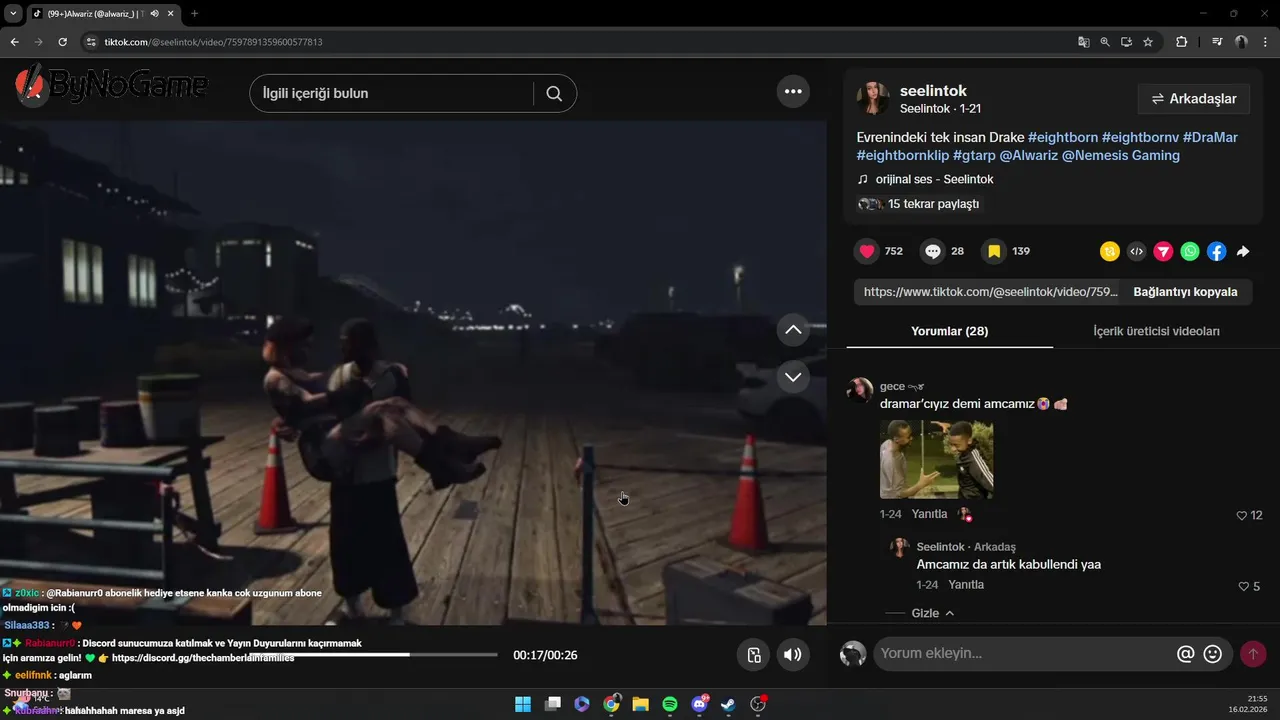Mute the video with the speaker icon

tap(792, 655)
